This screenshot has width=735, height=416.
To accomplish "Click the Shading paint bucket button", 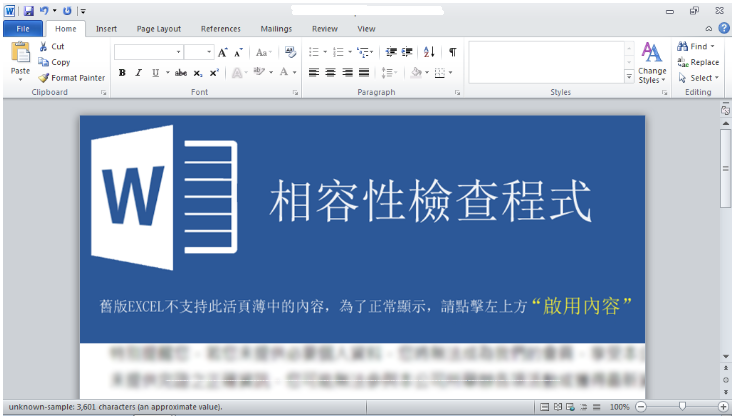I will (x=415, y=72).
